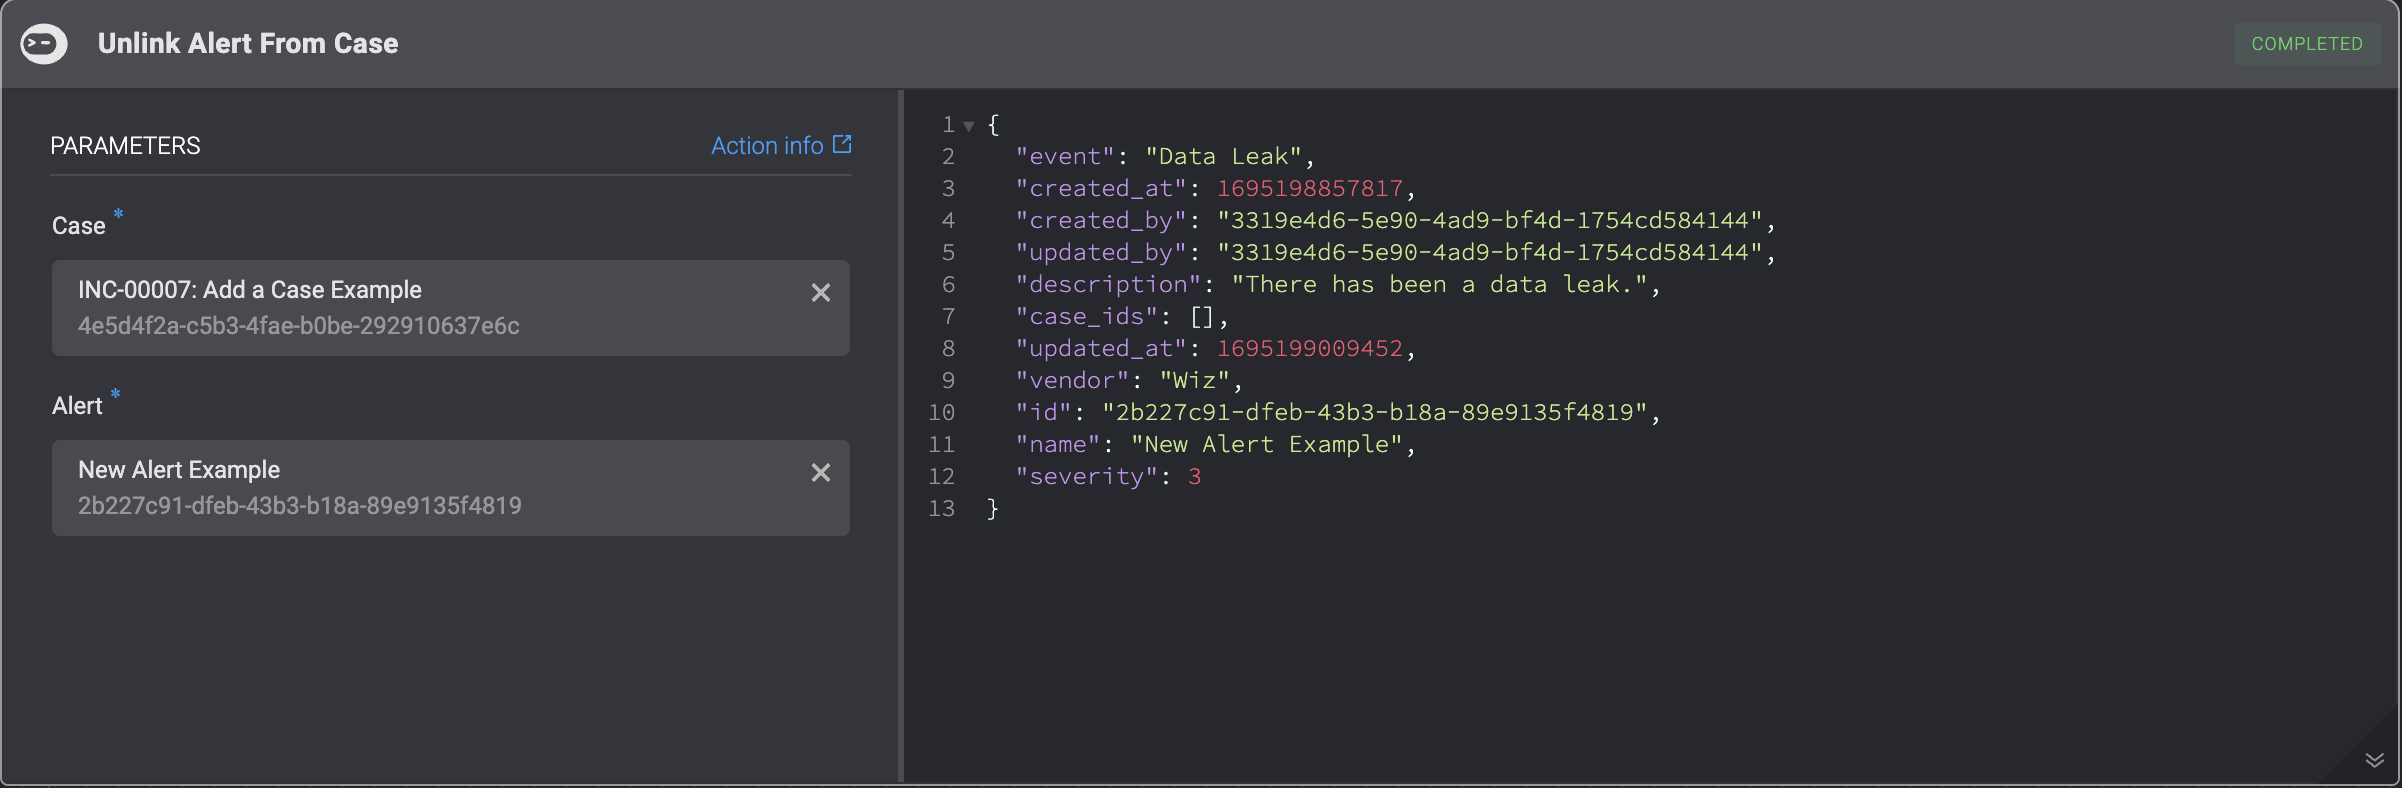The width and height of the screenshot is (2402, 788).
Task: Click line number 13 in the gutter
Action: point(941,509)
